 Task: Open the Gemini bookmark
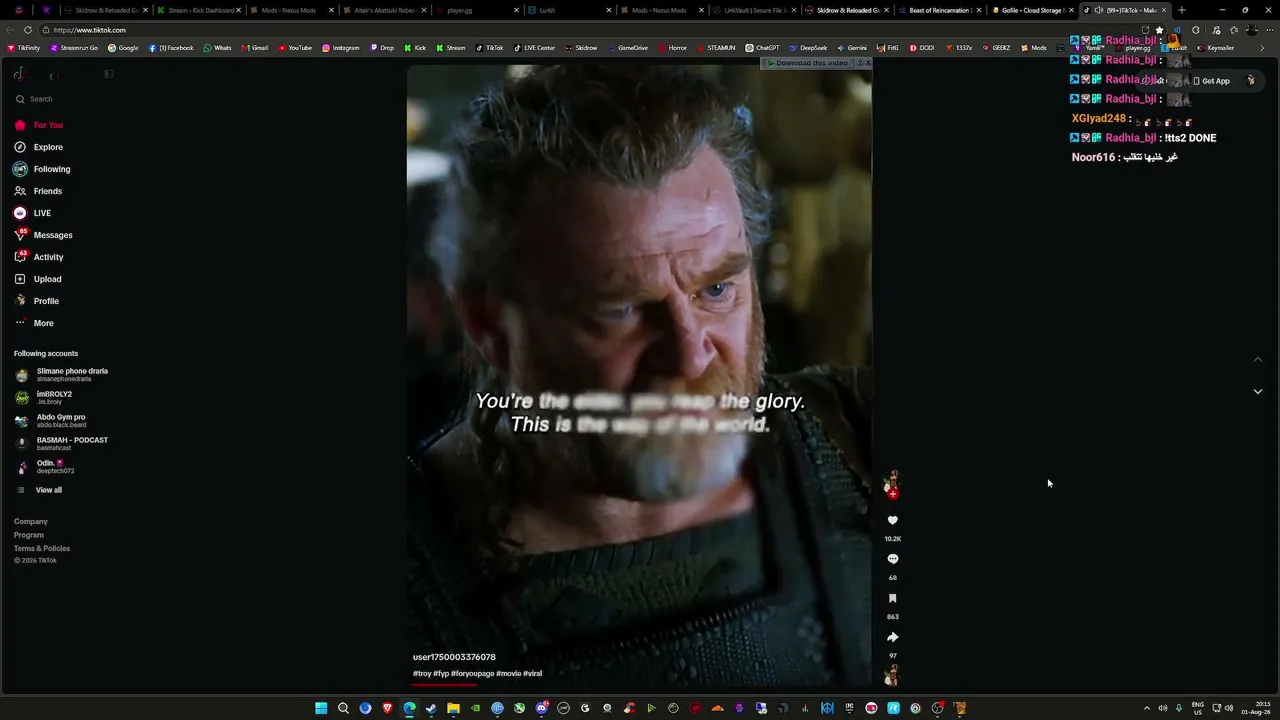(852, 48)
